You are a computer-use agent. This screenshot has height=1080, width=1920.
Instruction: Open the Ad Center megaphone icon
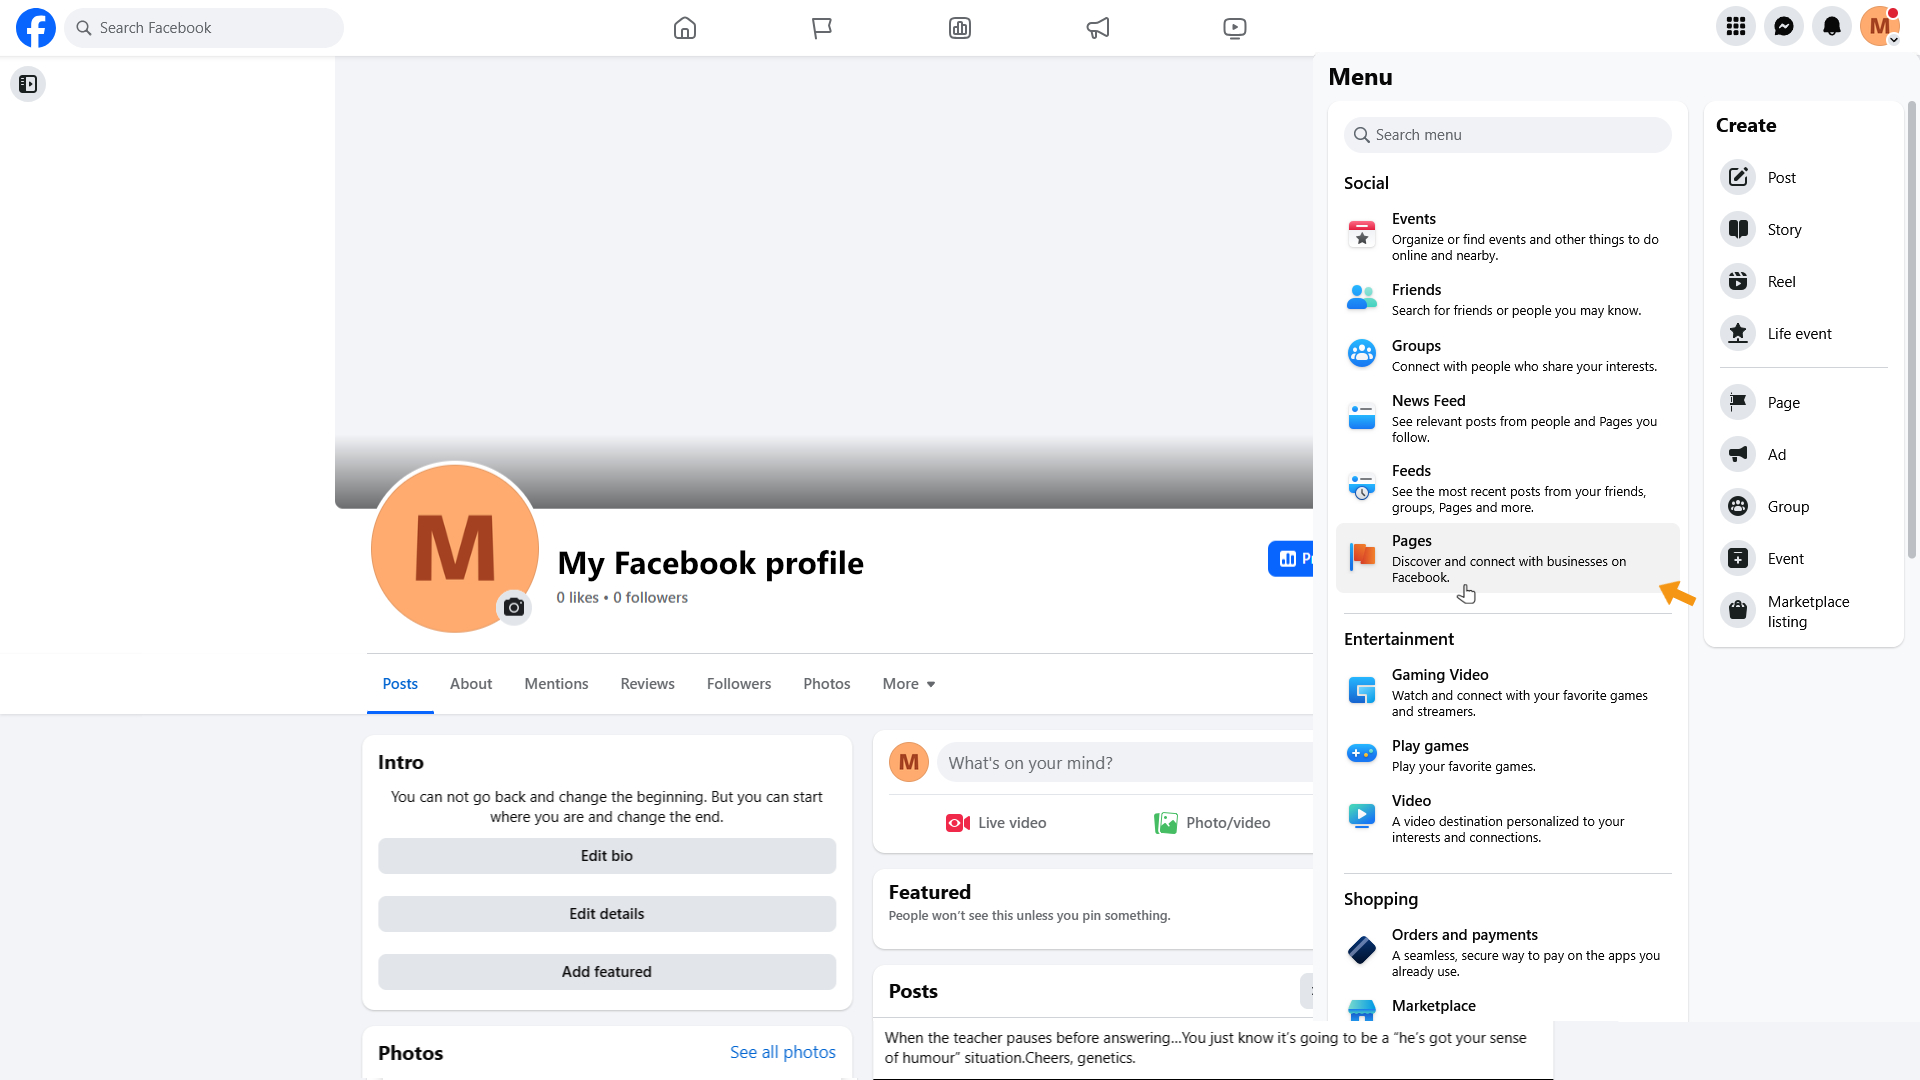[1098, 28]
